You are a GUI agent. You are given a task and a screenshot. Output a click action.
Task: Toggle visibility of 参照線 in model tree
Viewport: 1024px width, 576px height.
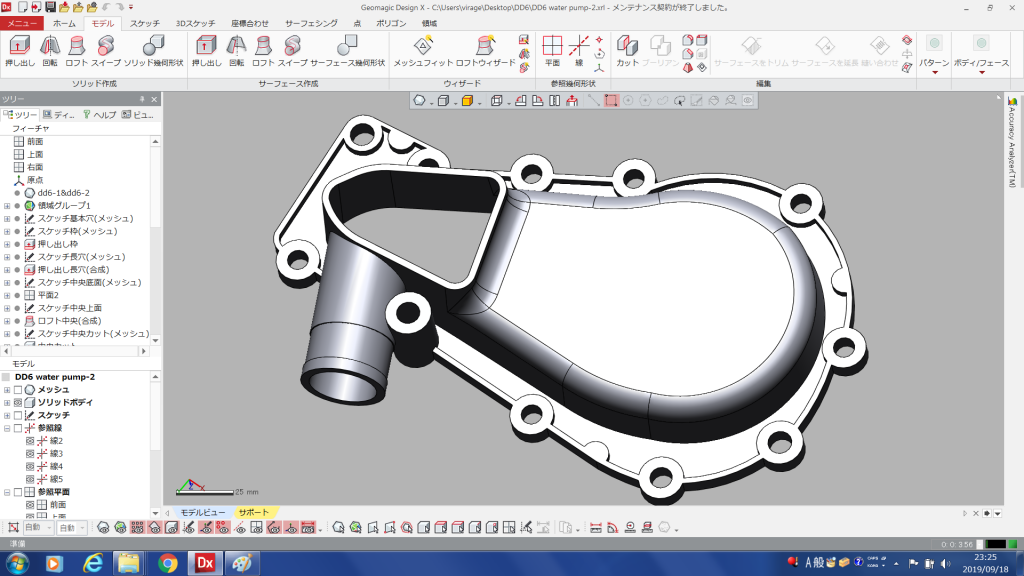pyautogui.click(x=18, y=428)
